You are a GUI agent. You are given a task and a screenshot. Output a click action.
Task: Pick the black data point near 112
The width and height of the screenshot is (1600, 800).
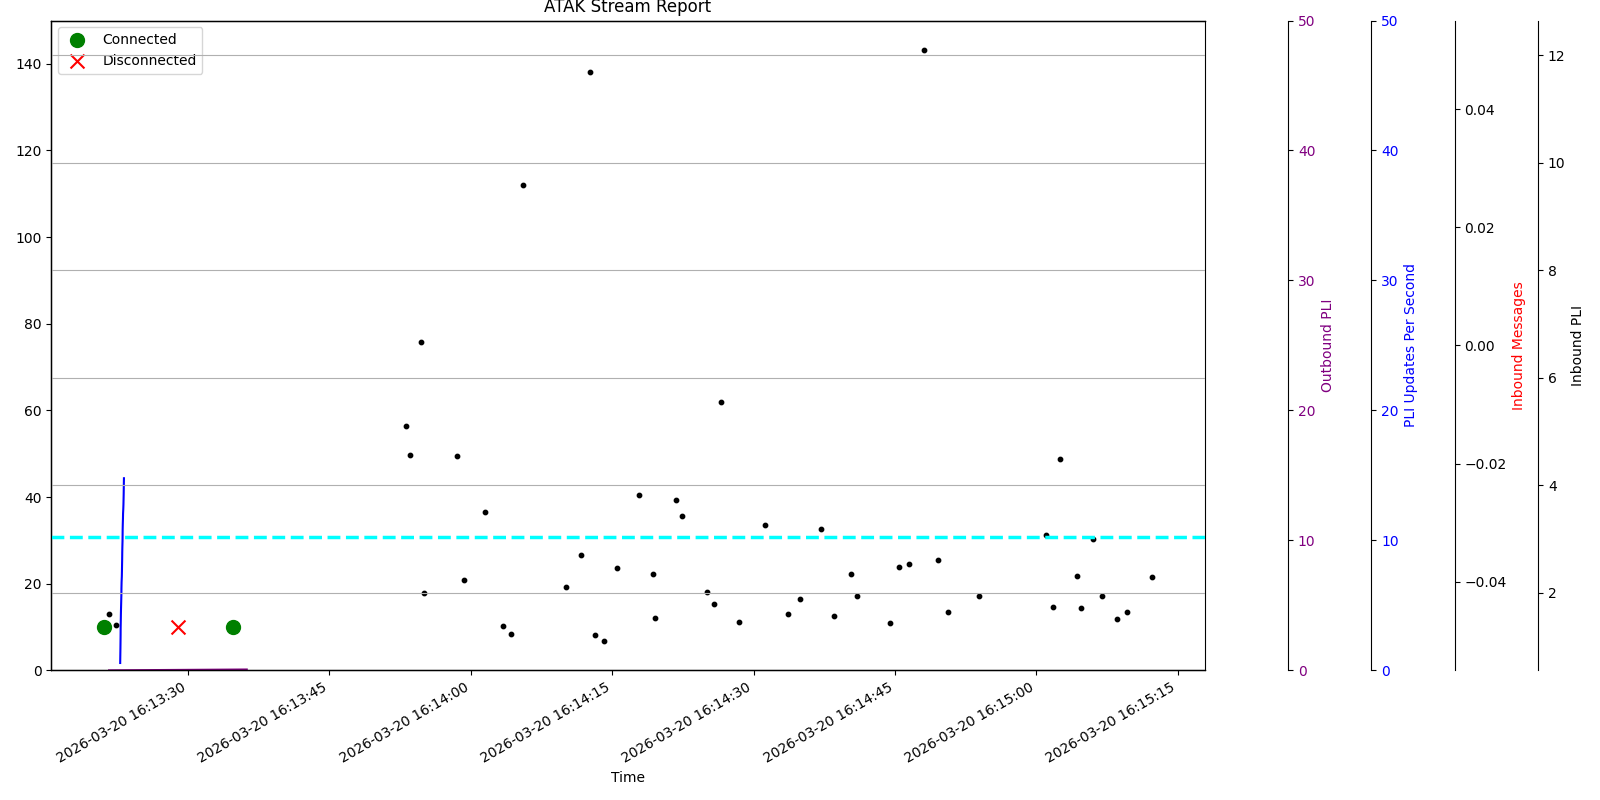[x=523, y=185]
